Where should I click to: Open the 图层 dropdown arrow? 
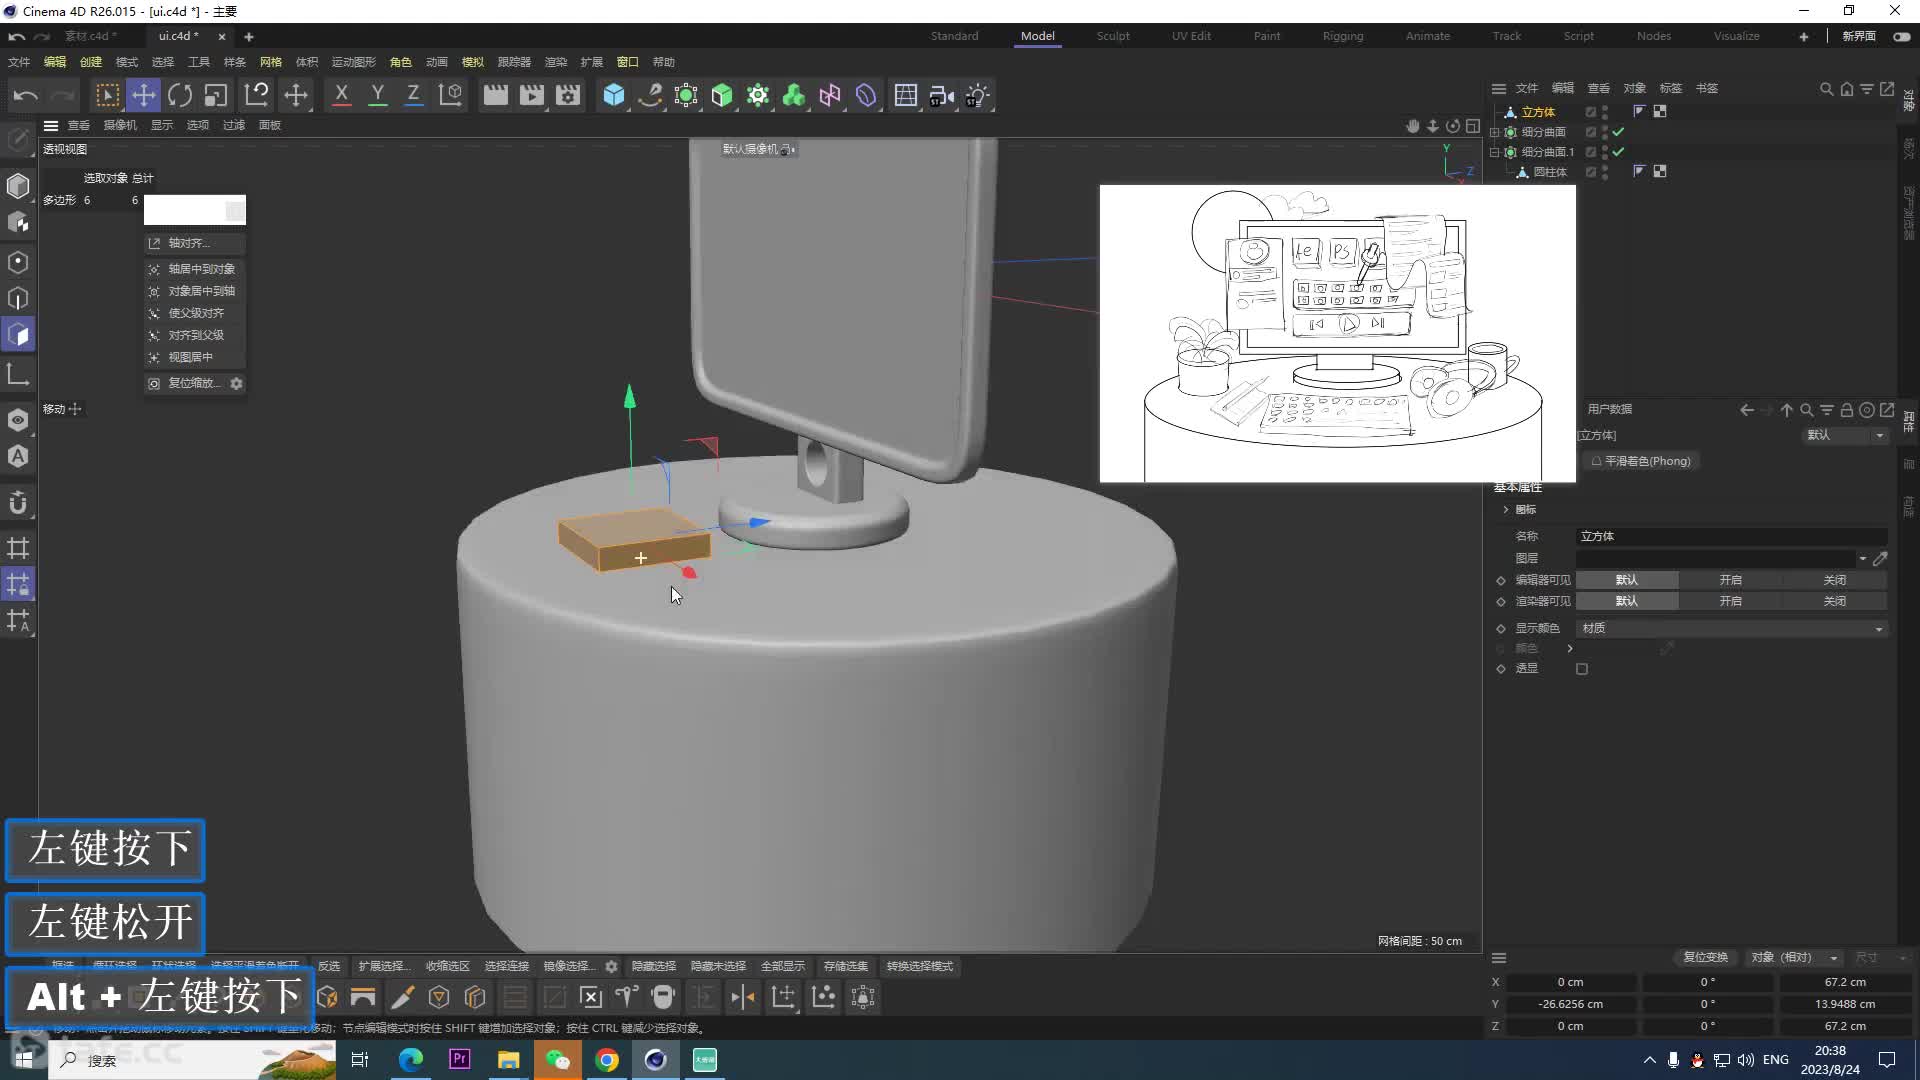tap(1862, 559)
